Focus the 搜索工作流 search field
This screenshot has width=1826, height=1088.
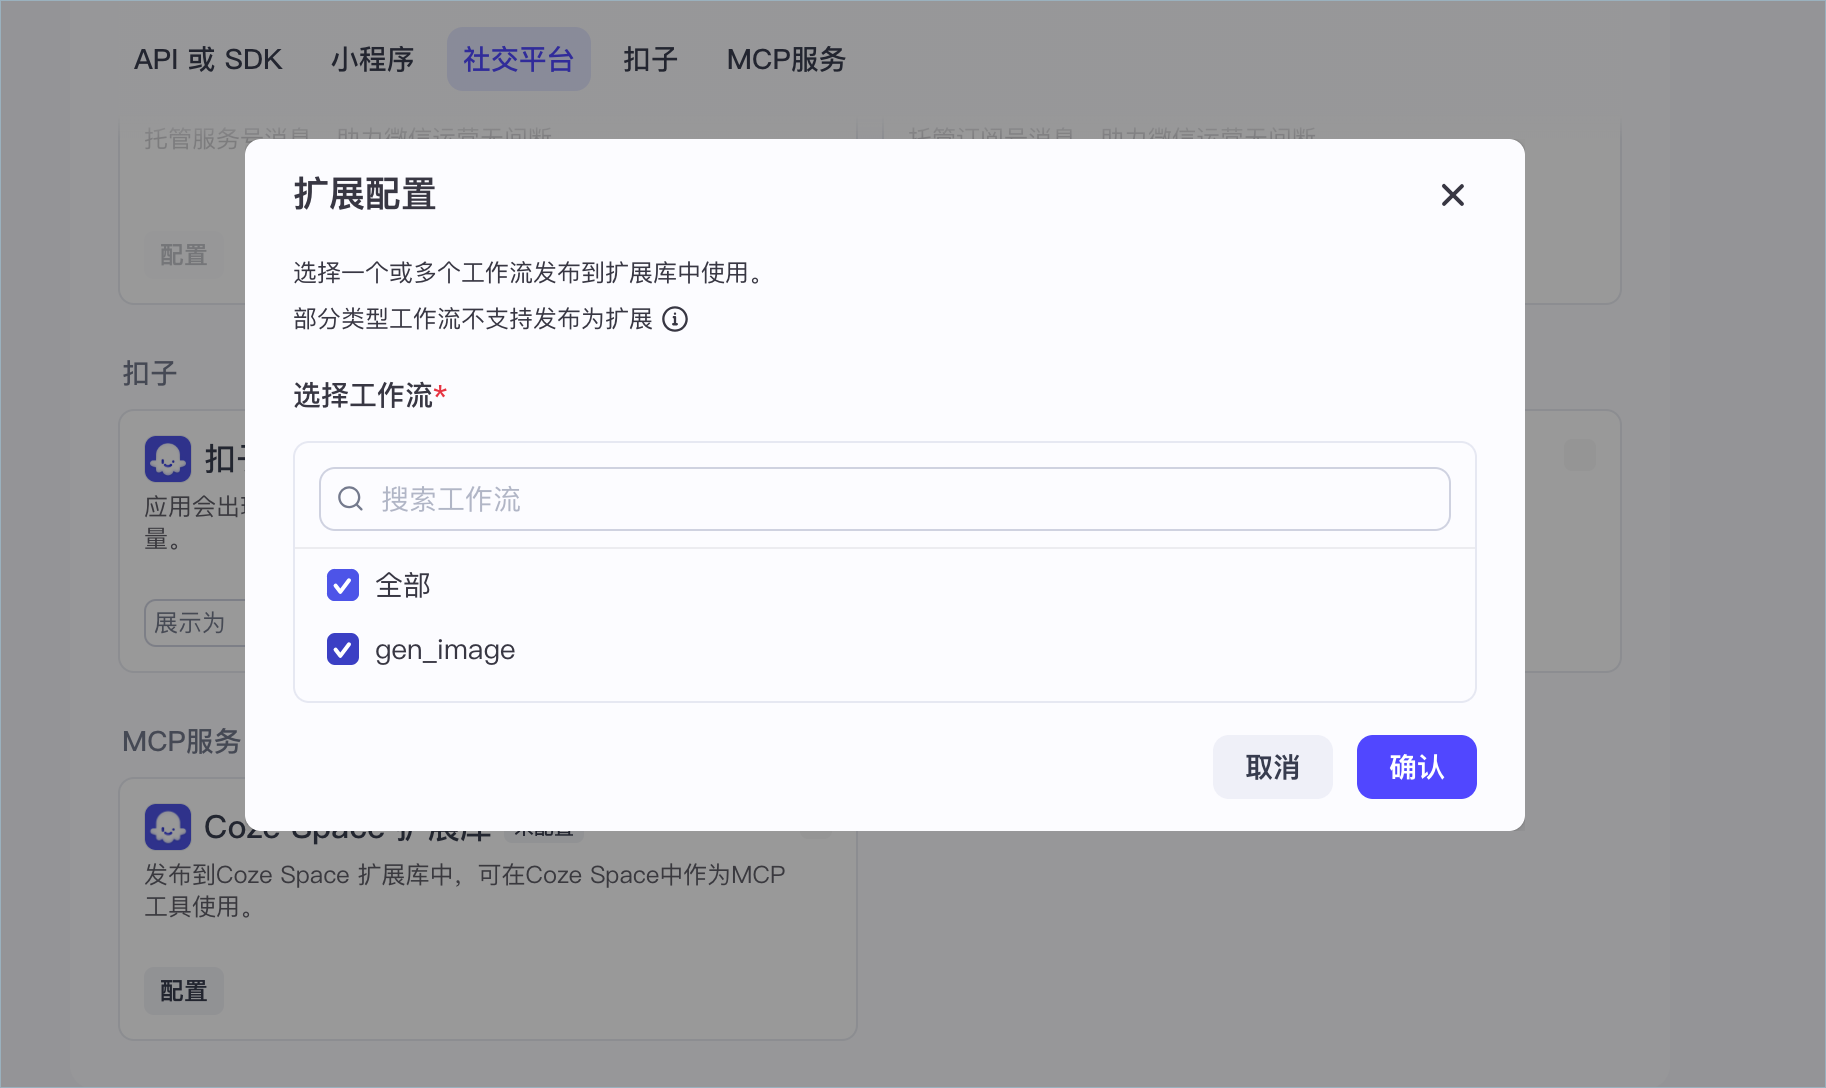[900, 499]
